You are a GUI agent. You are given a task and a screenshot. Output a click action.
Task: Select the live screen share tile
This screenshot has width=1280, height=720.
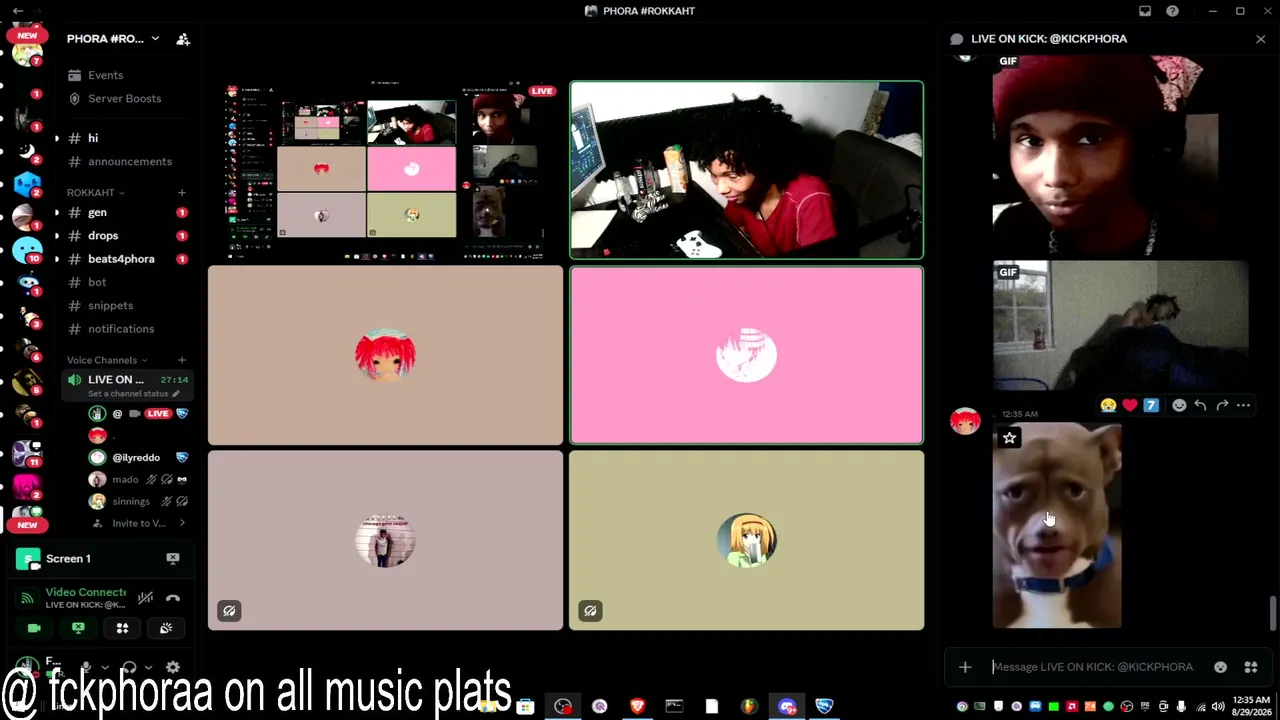pos(385,170)
